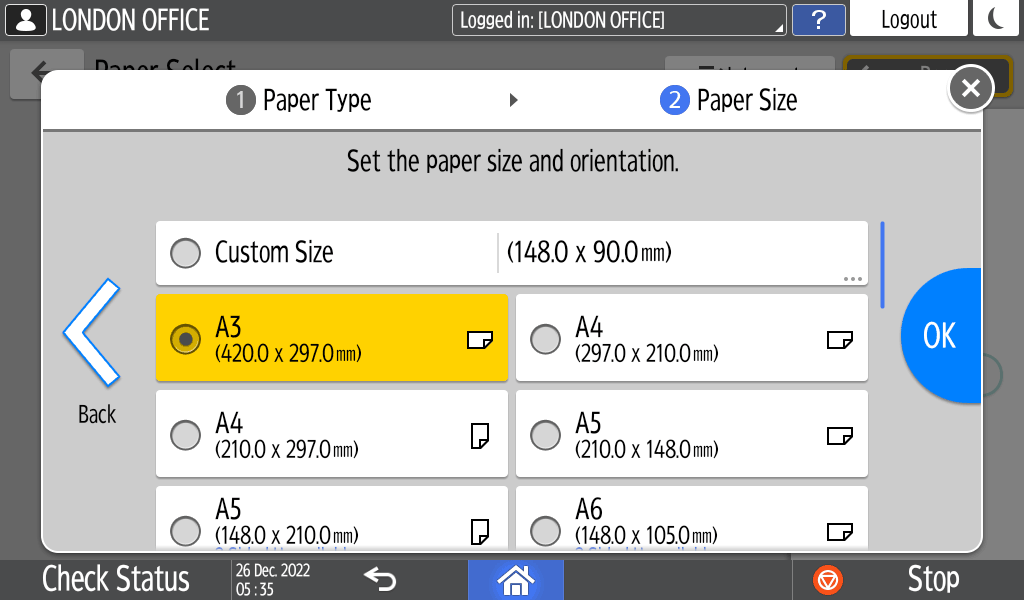Click the home icon in bottom bar
This screenshot has height=600, width=1024.
pyautogui.click(x=515, y=579)
